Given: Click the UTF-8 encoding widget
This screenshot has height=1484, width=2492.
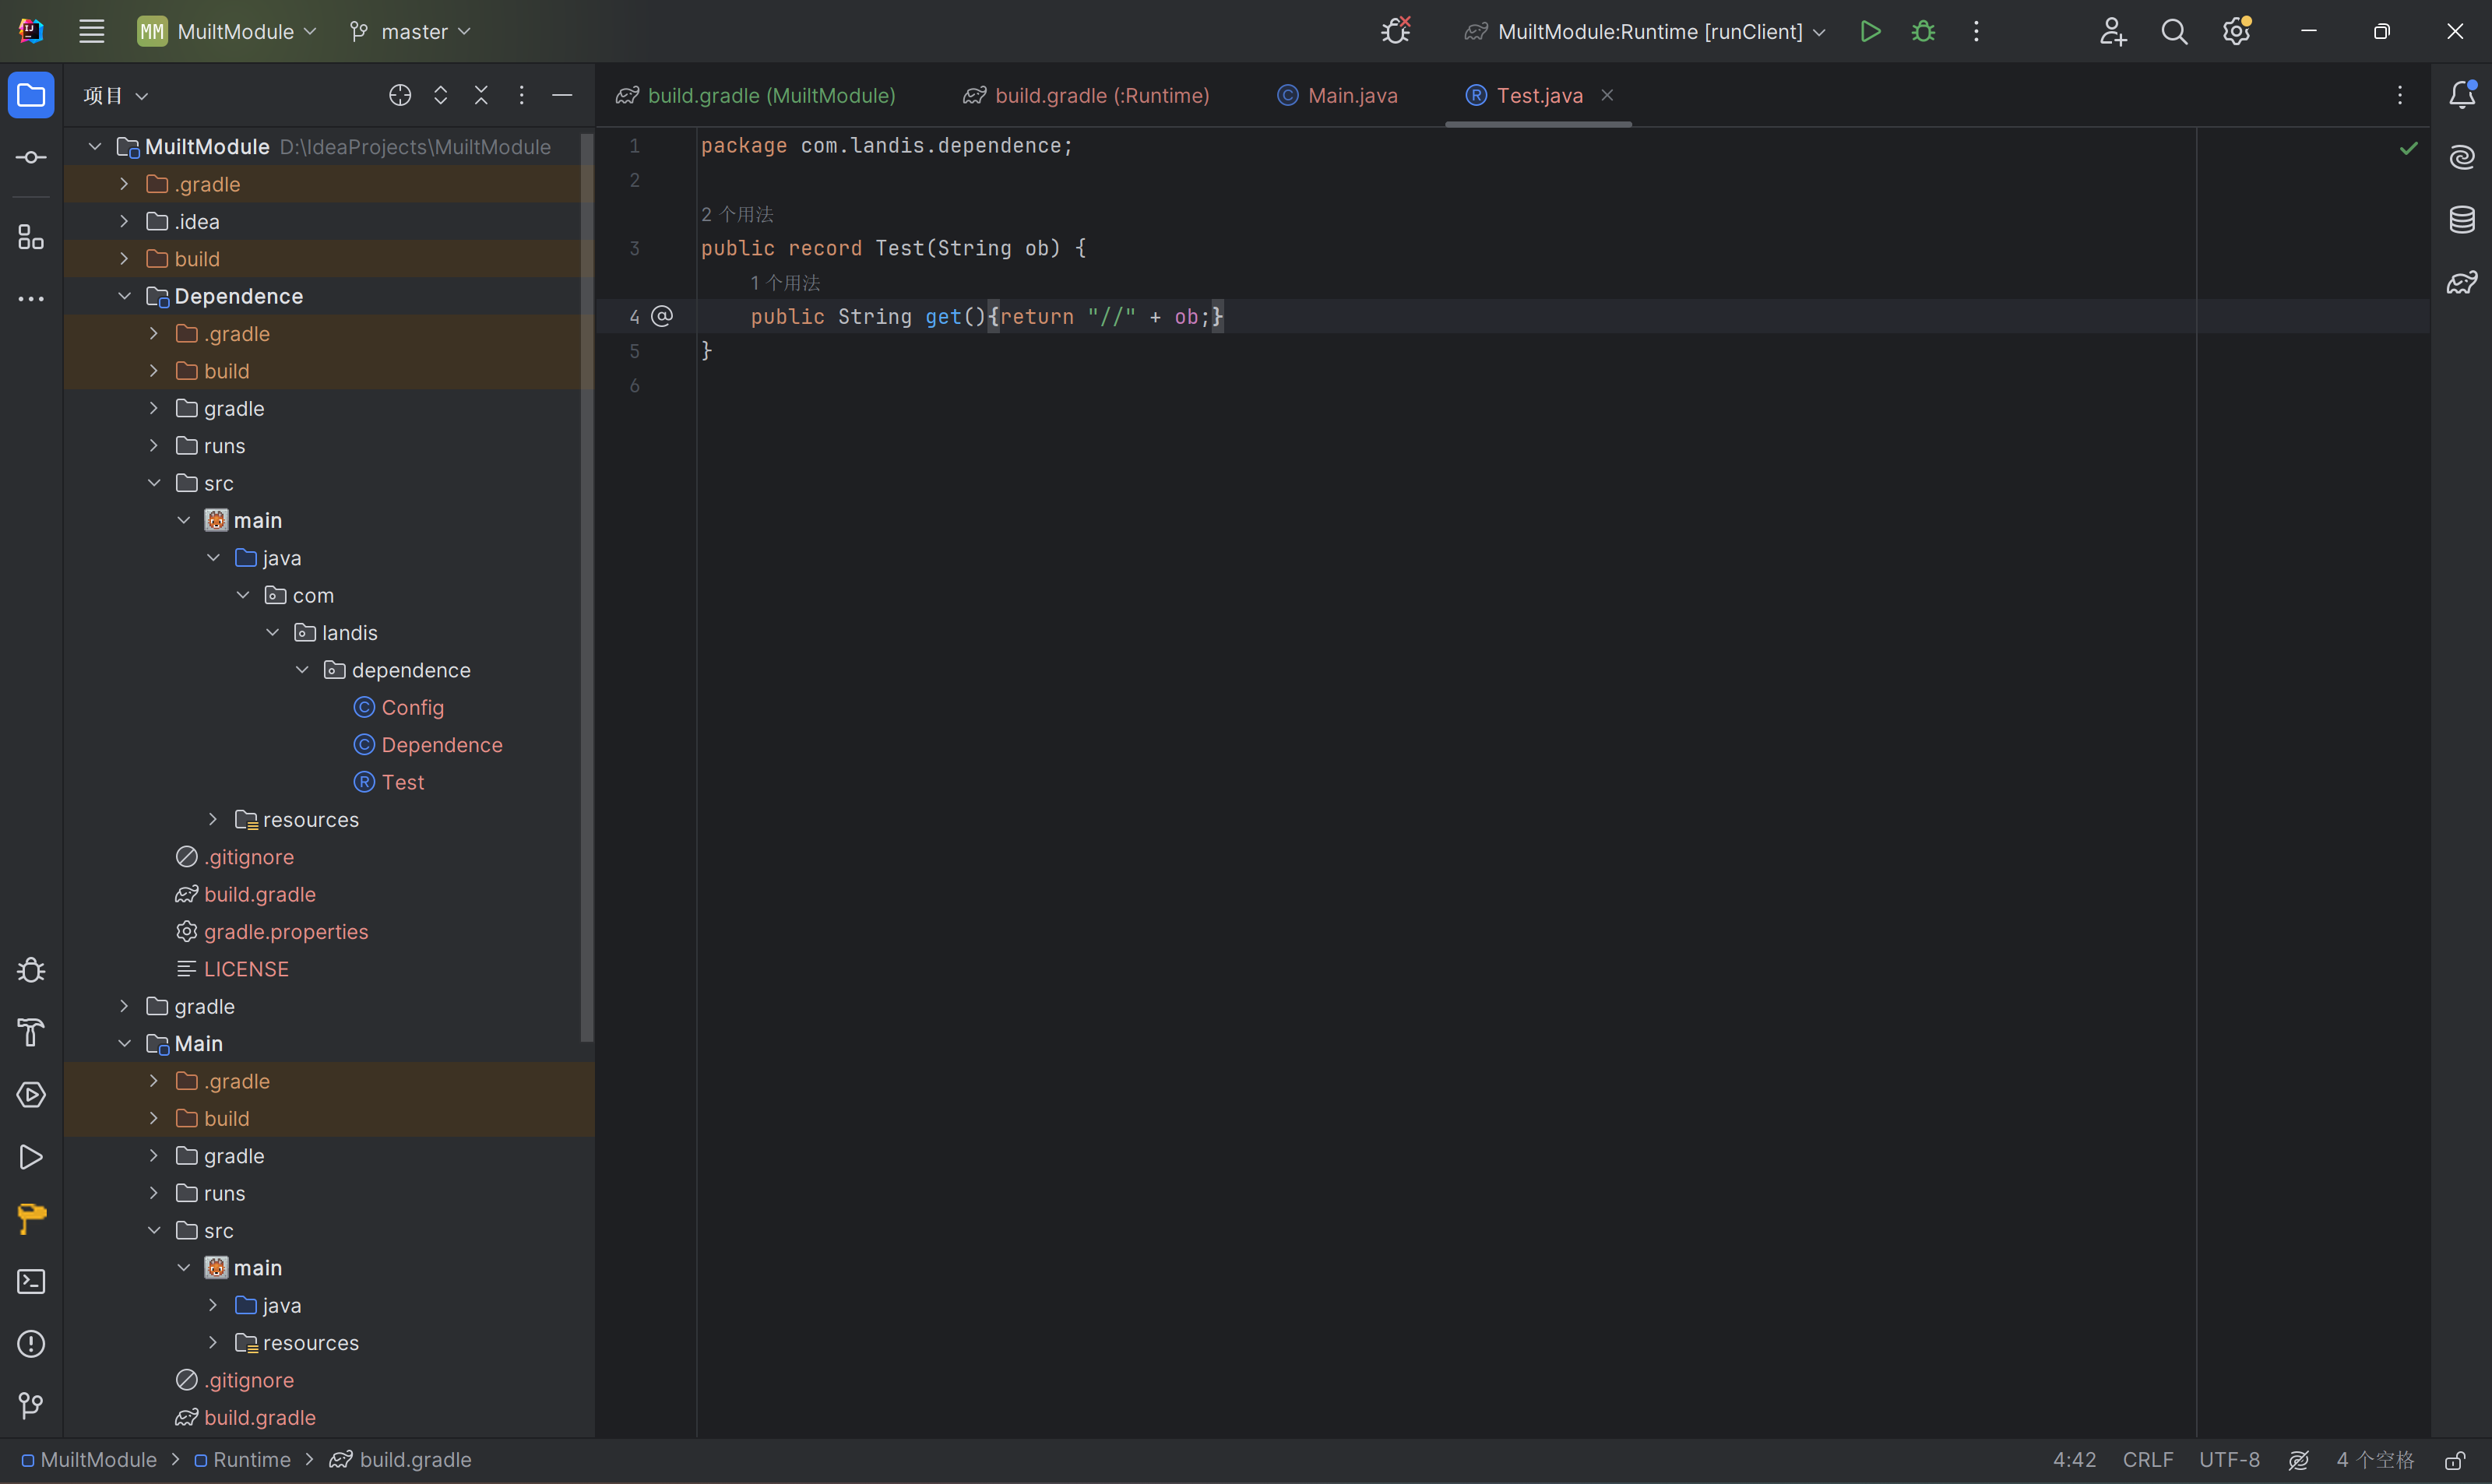Looking at the screenshot, I should (2229, 1460).
